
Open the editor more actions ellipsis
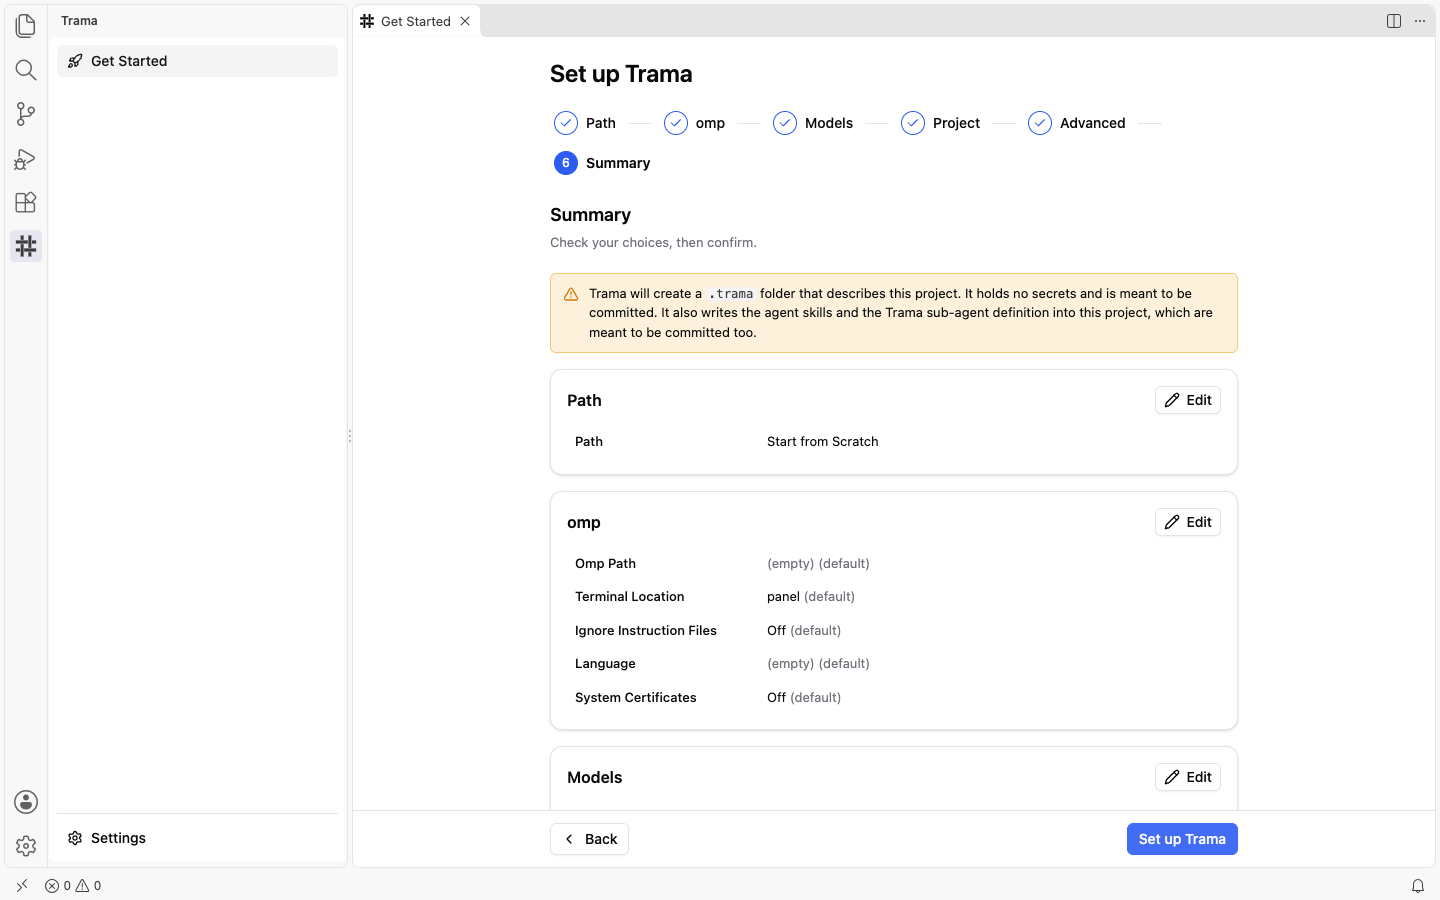(1420, 21)
